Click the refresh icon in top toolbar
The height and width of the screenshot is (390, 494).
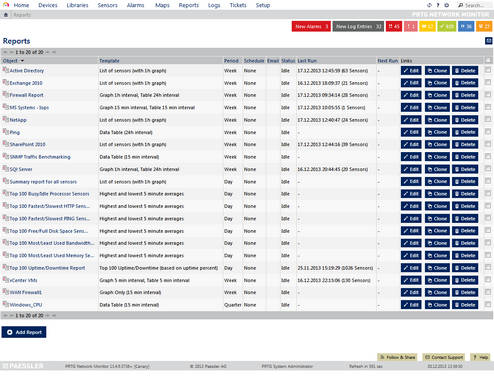coord(429,5)
